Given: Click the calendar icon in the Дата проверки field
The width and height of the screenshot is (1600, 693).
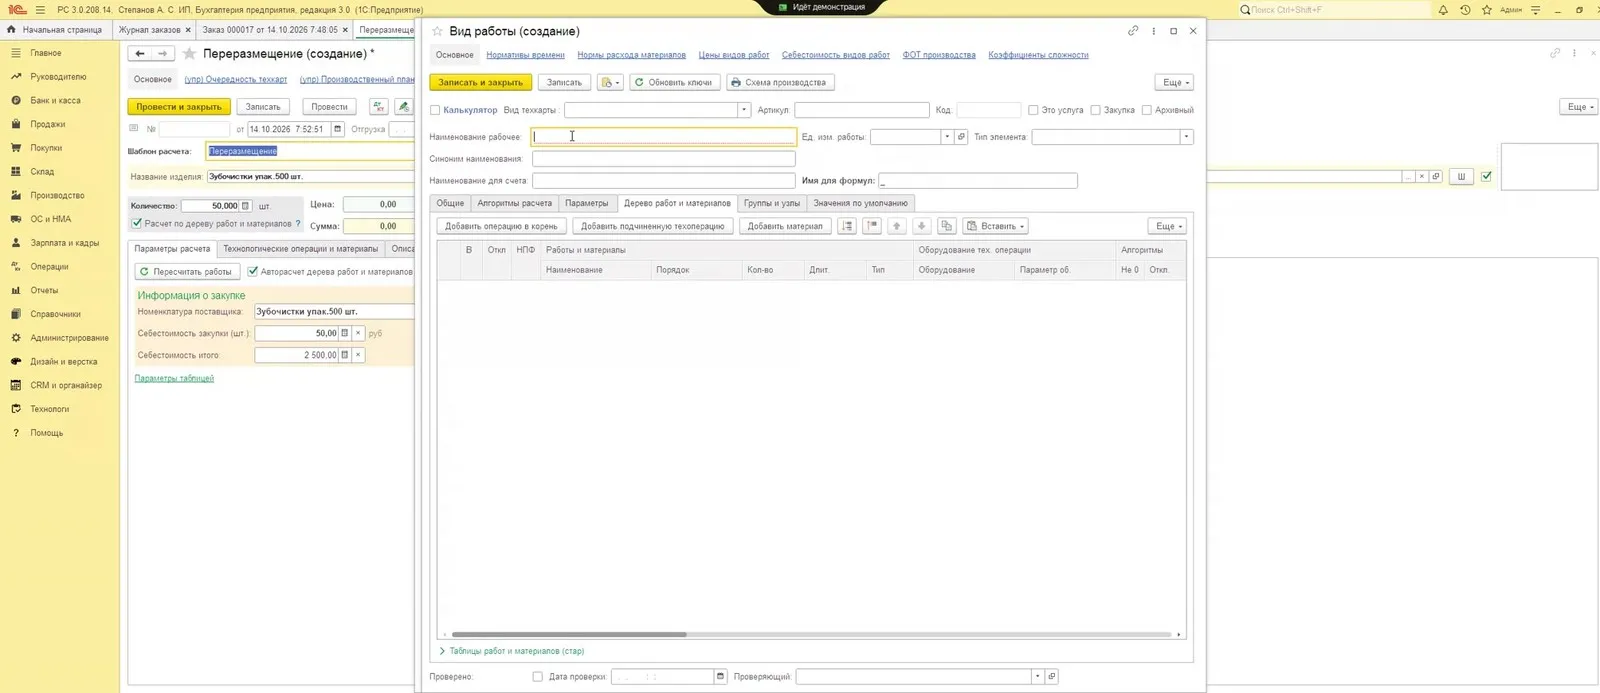Looking at the screenshot, I should (x=720, y=677).
